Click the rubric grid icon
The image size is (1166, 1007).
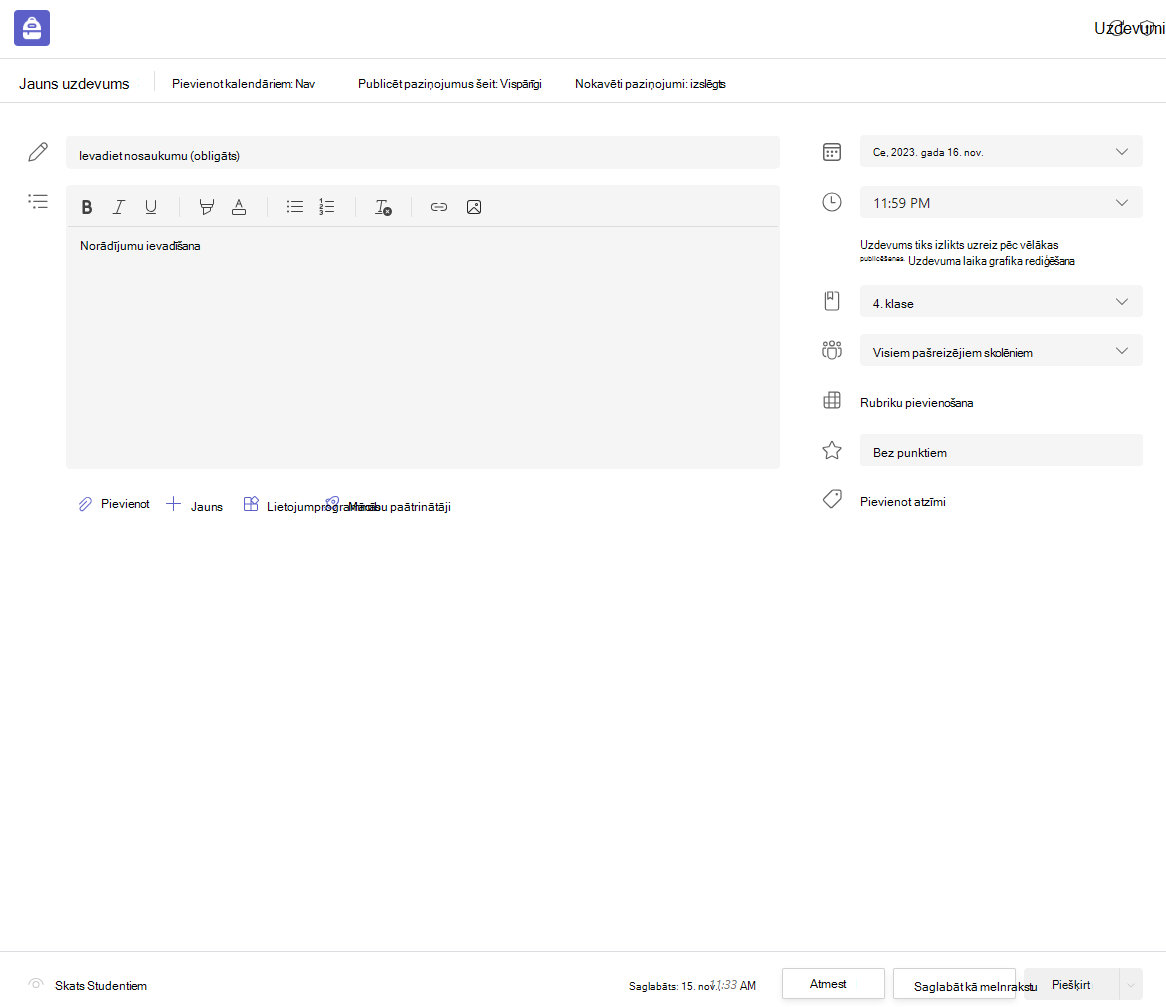tap(832, 401)
